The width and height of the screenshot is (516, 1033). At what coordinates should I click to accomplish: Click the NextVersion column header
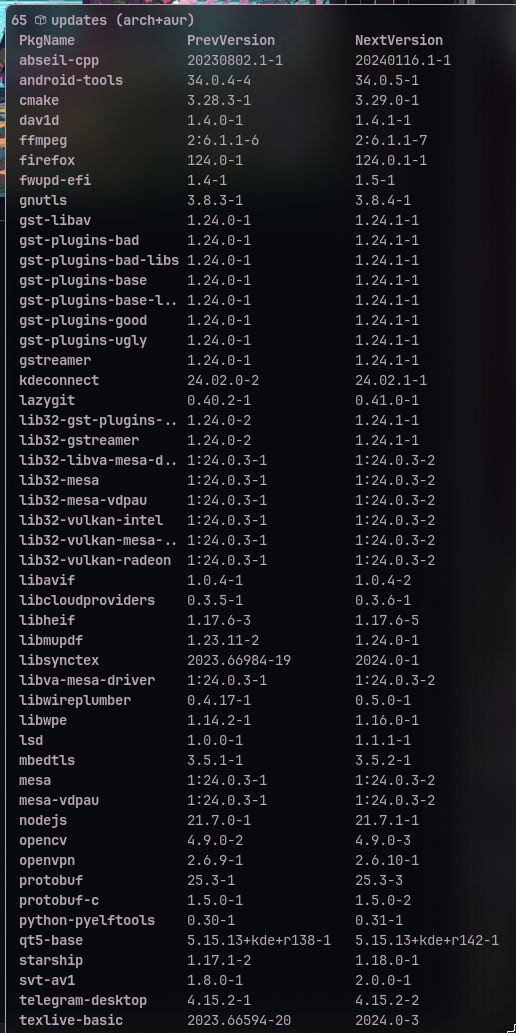pyautogui.click(x=399, y=40)
